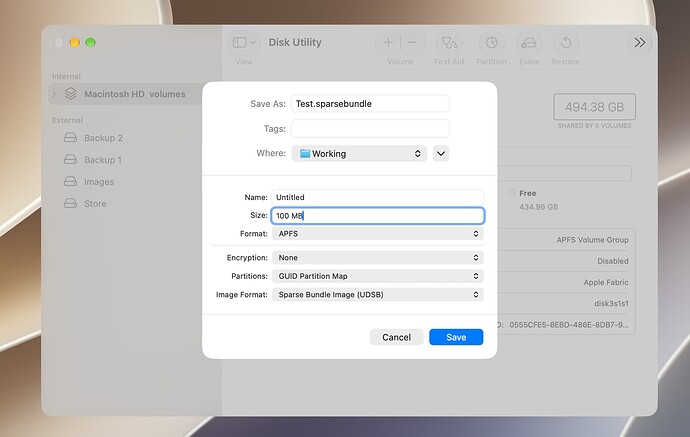Click the disk3s1s1 device value
Image resolution: width=690 pixels, height=437 pixels.
point(611,303)
